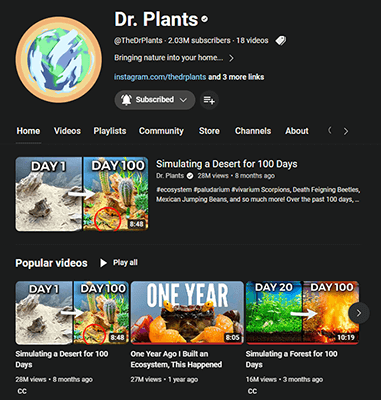Click '18 videos' text
This screenshot has width=381, height=400.
coord(252,41)
